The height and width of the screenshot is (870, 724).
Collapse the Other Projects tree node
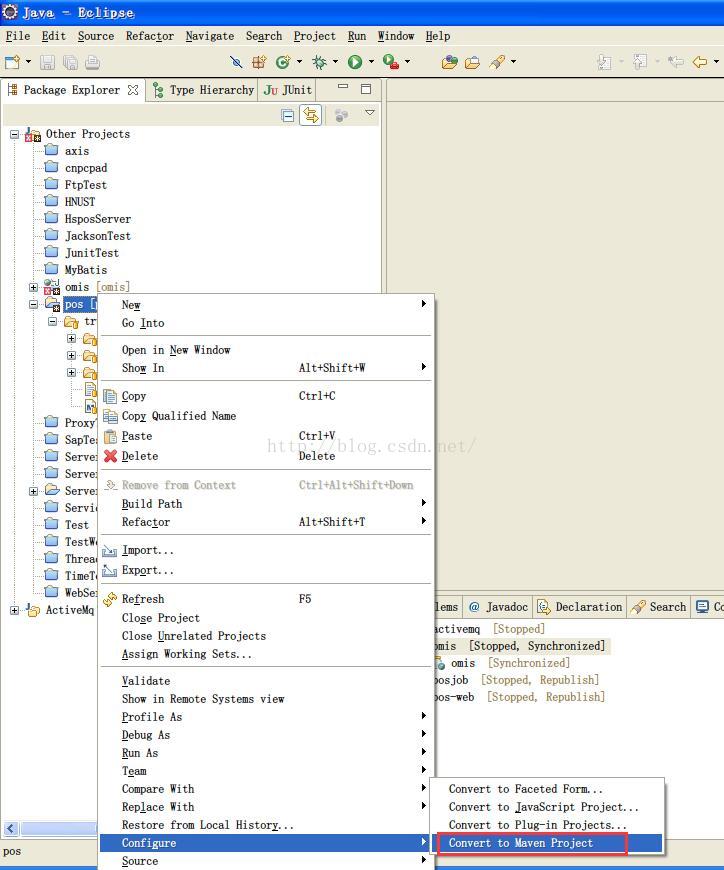(x=15, y=134)
